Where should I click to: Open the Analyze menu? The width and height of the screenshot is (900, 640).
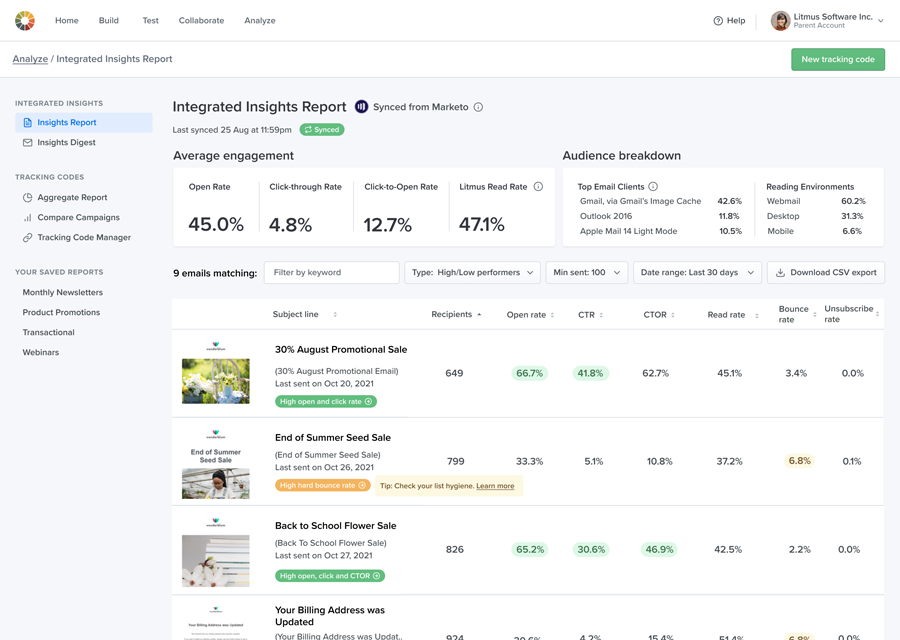tap(260, 21)
